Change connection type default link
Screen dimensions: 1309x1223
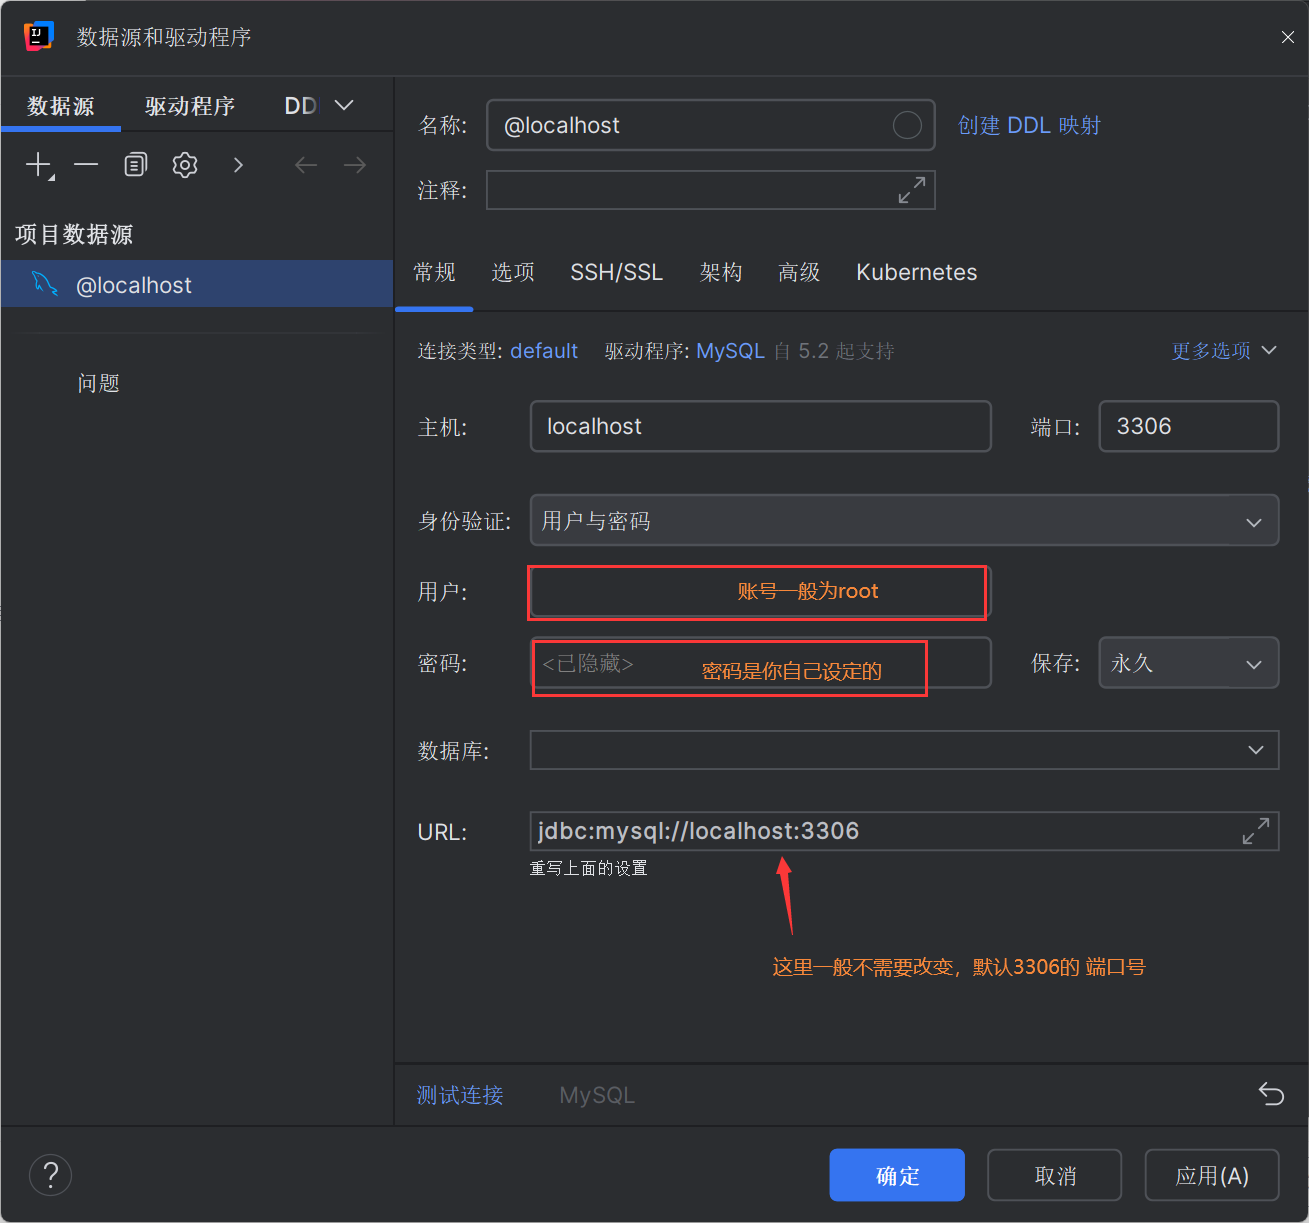point(544,351)
